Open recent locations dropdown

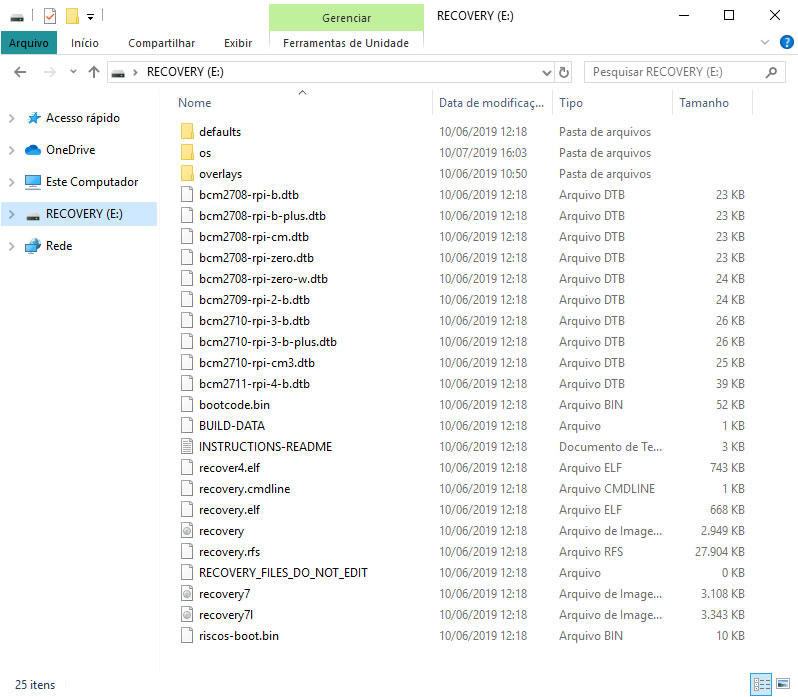coord(73,72)
